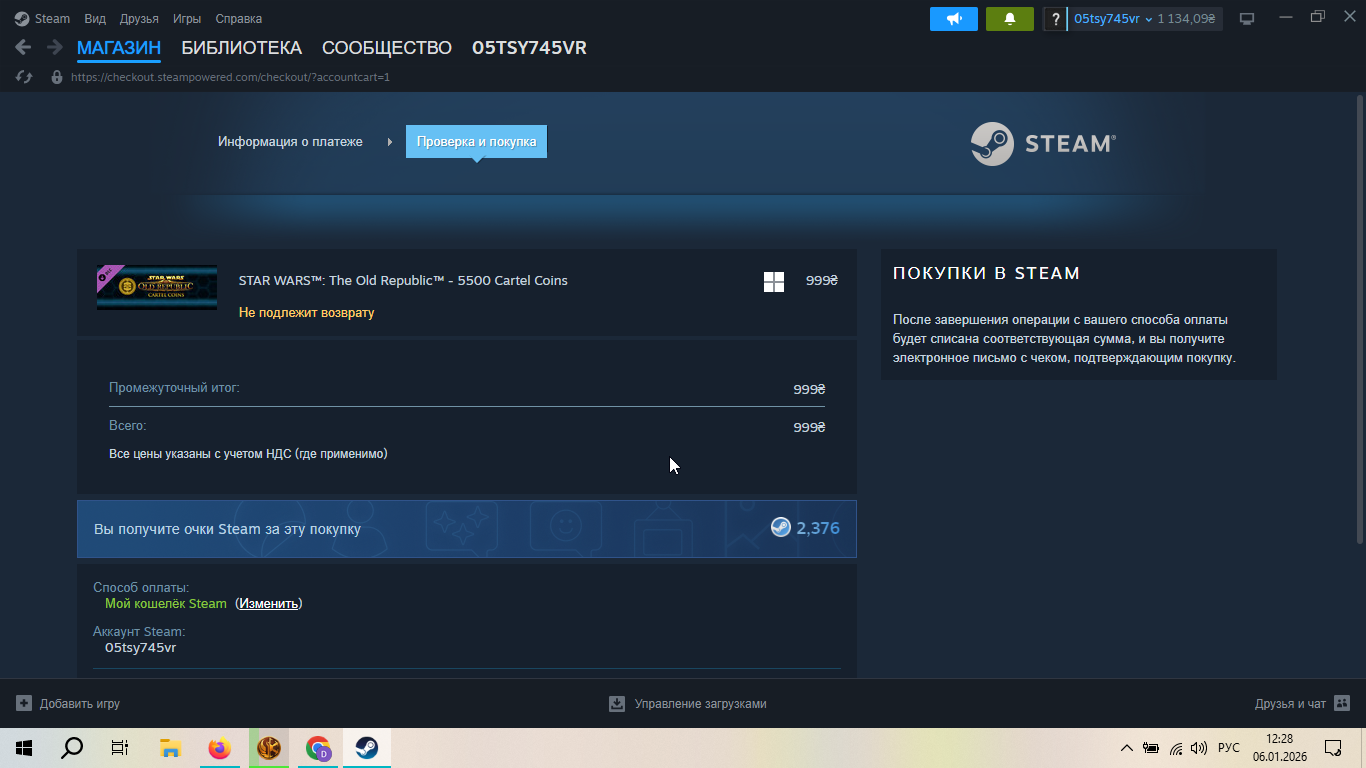Viewport: 1366px width, 768px height.
Task: Open Друзья и чат panel
Action: click(1302, 704)
